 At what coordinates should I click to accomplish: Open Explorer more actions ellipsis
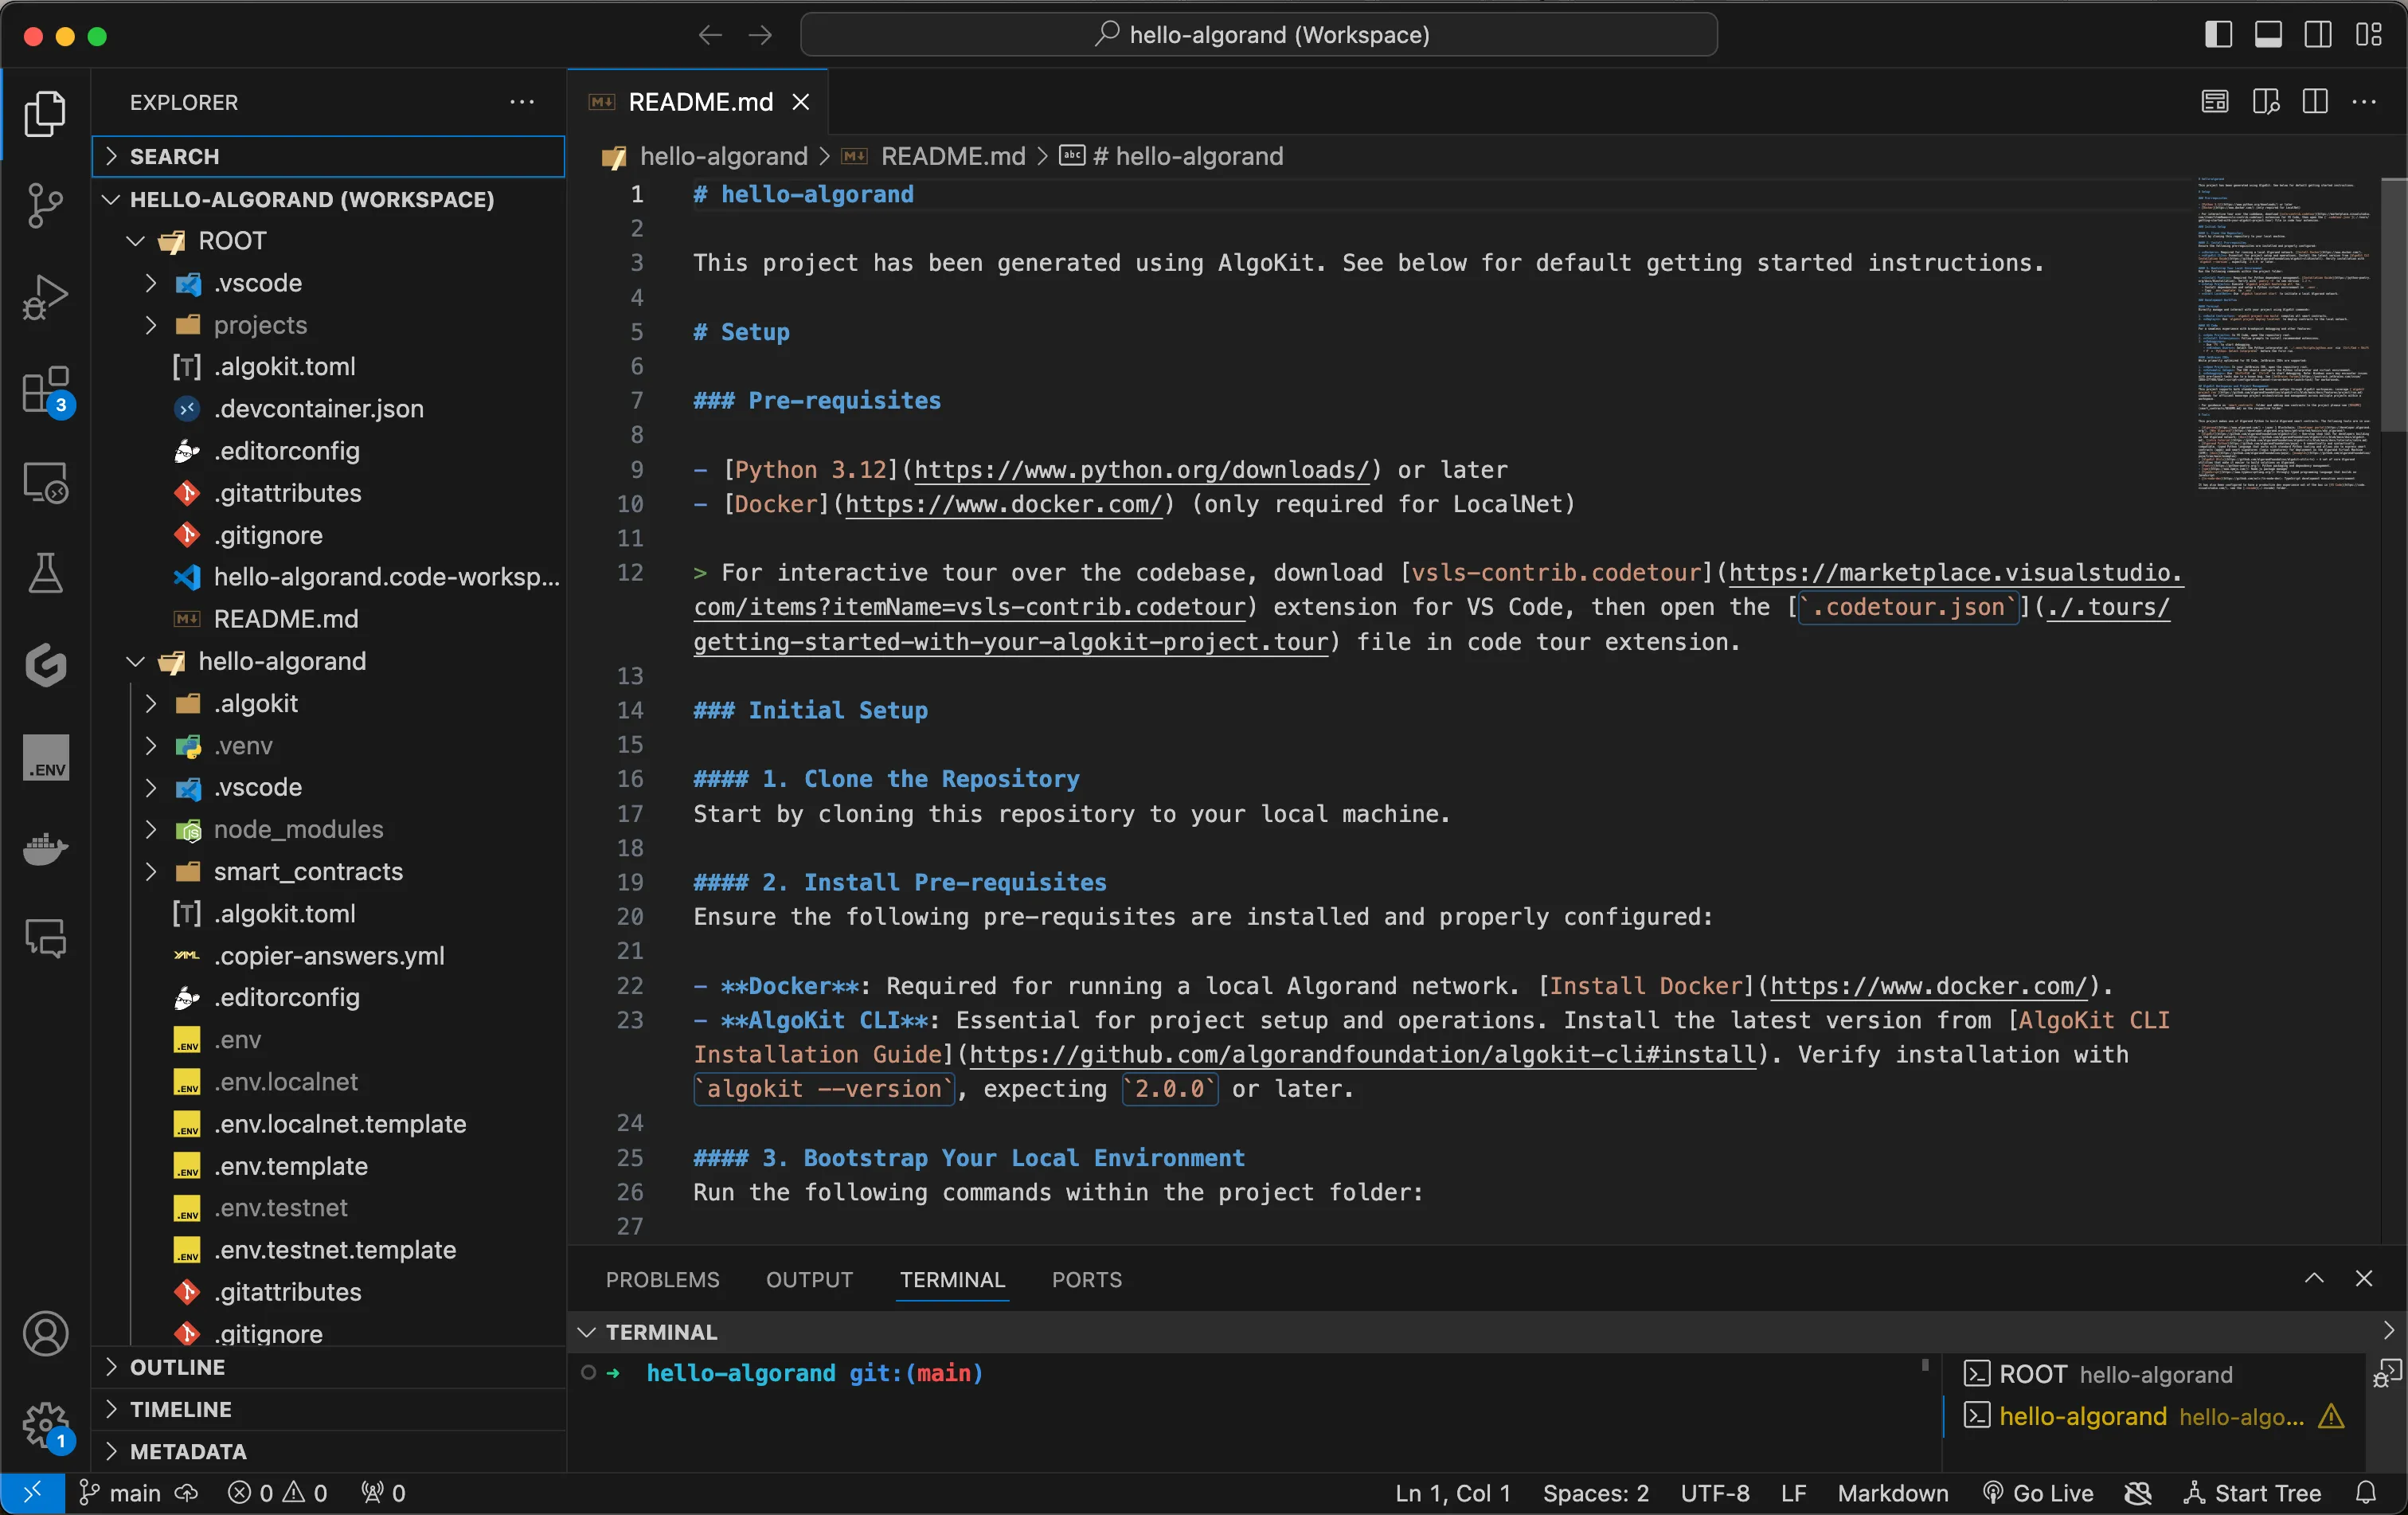(522, 102)
